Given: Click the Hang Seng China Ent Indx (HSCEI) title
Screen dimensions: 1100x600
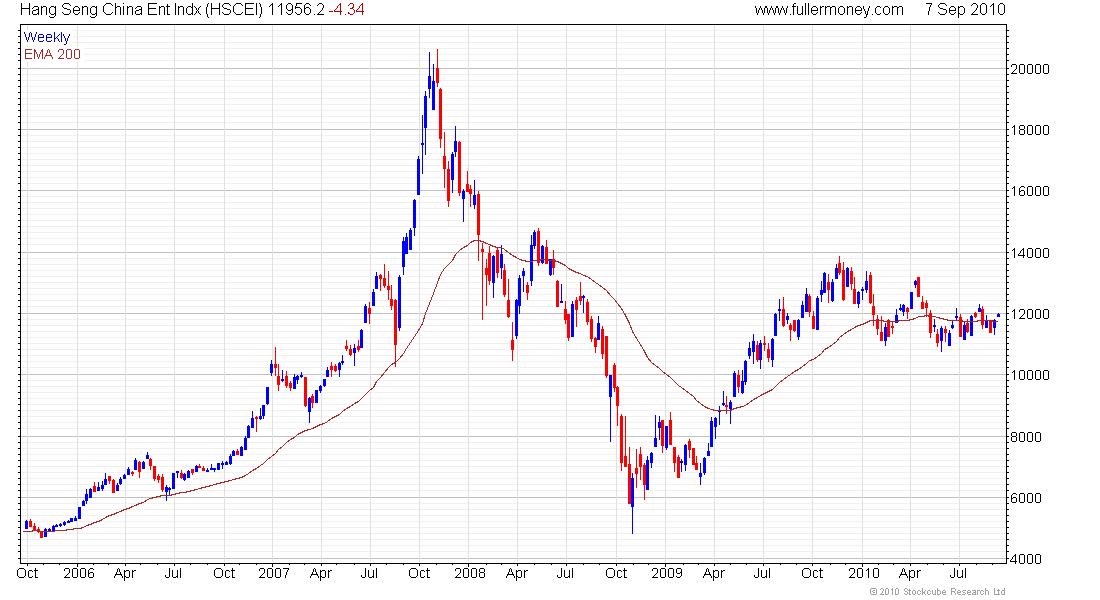Looking at the screenshot, I should coord(142,10).
